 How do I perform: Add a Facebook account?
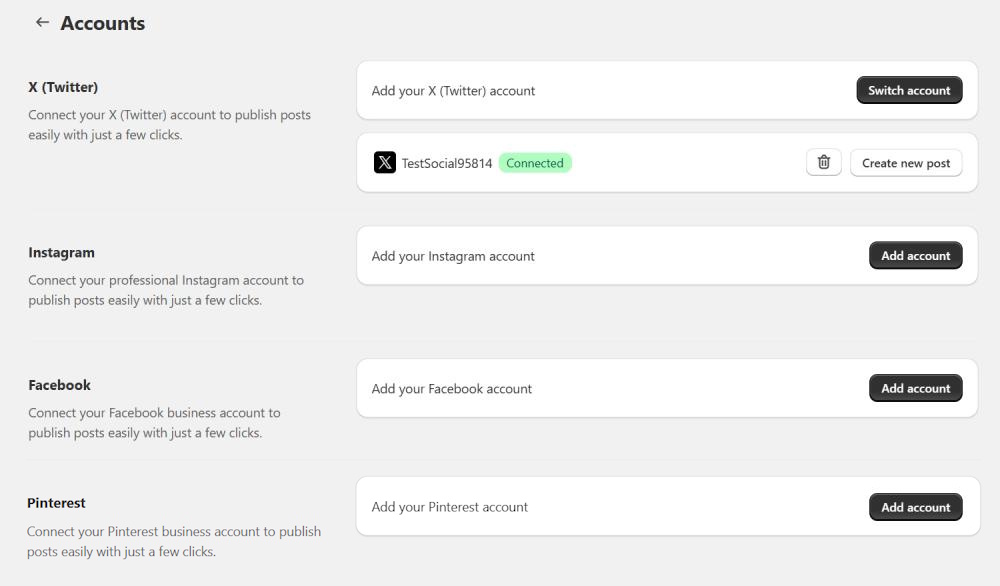(915, 389)
